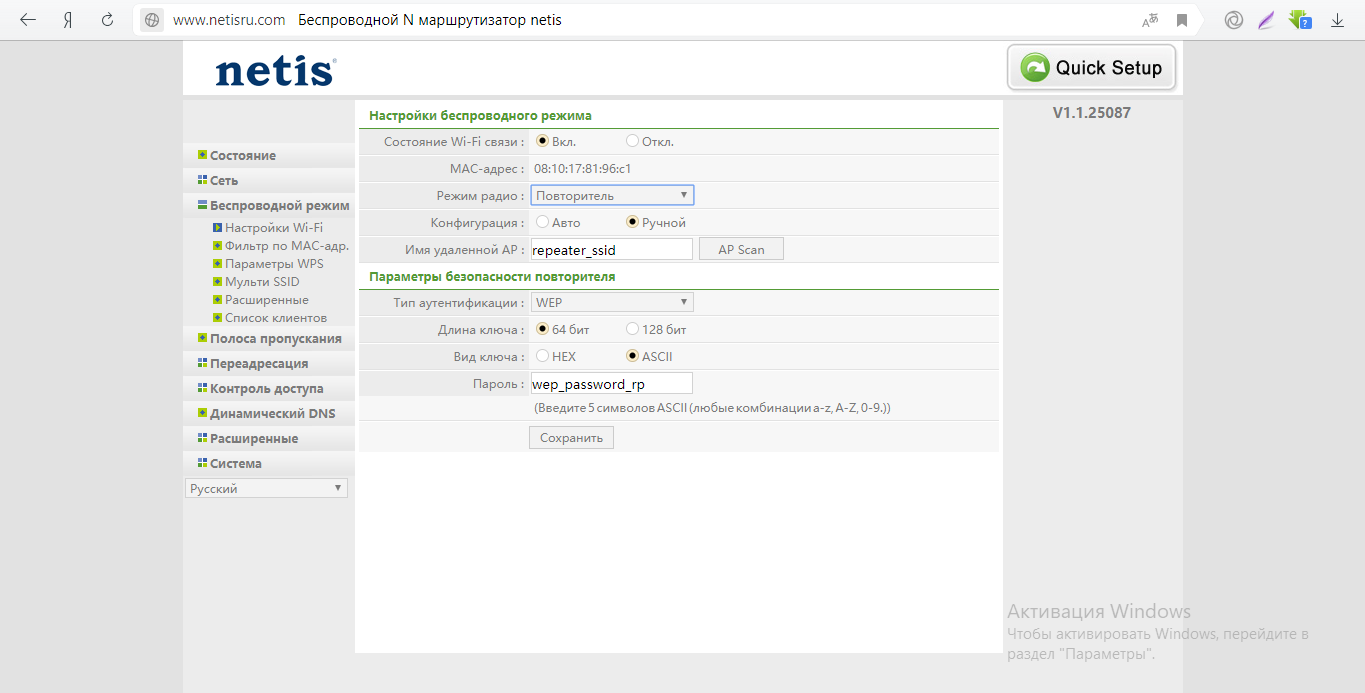Viewport: 1365px width, 693px height.
Task: Open Состояние menu section
Action: [243, 155]
